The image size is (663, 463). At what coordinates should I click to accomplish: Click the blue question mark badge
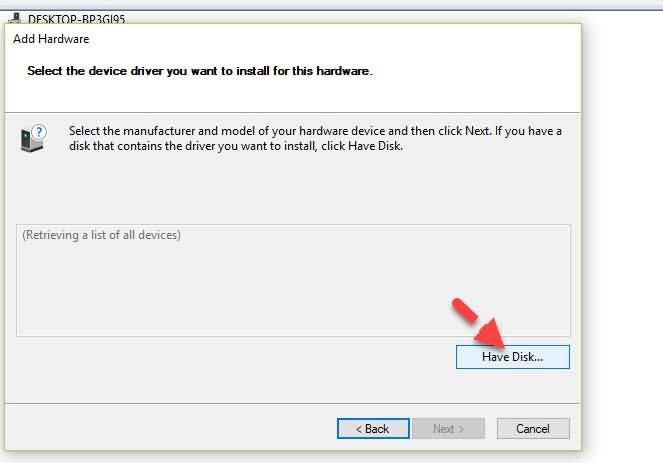click(39, 132)
